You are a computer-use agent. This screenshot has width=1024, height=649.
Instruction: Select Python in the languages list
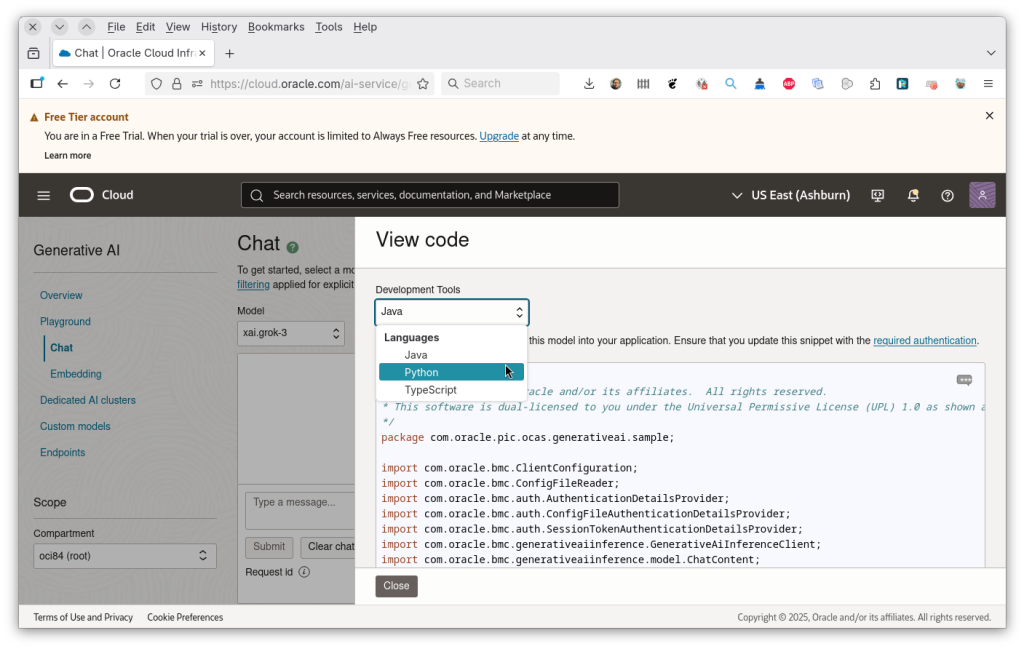[451, 372]
